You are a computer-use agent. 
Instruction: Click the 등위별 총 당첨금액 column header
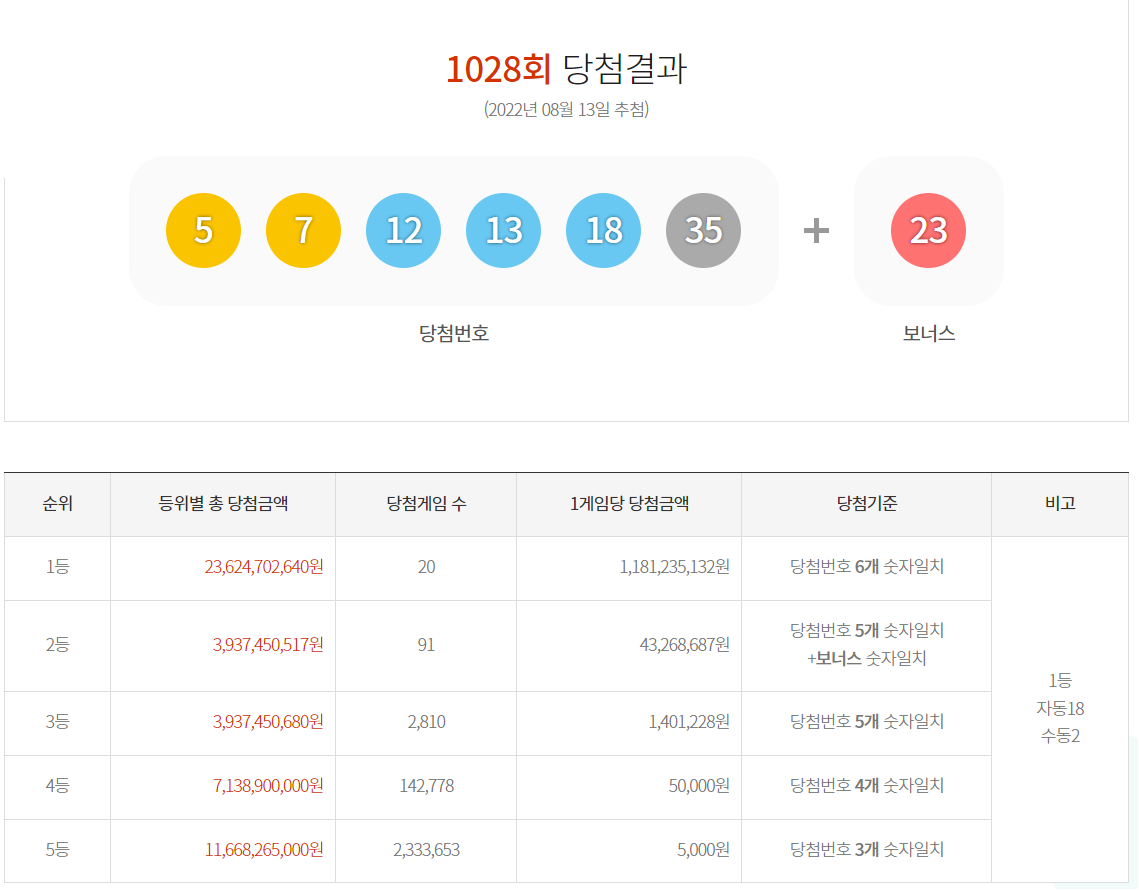(x=223, y=504)
